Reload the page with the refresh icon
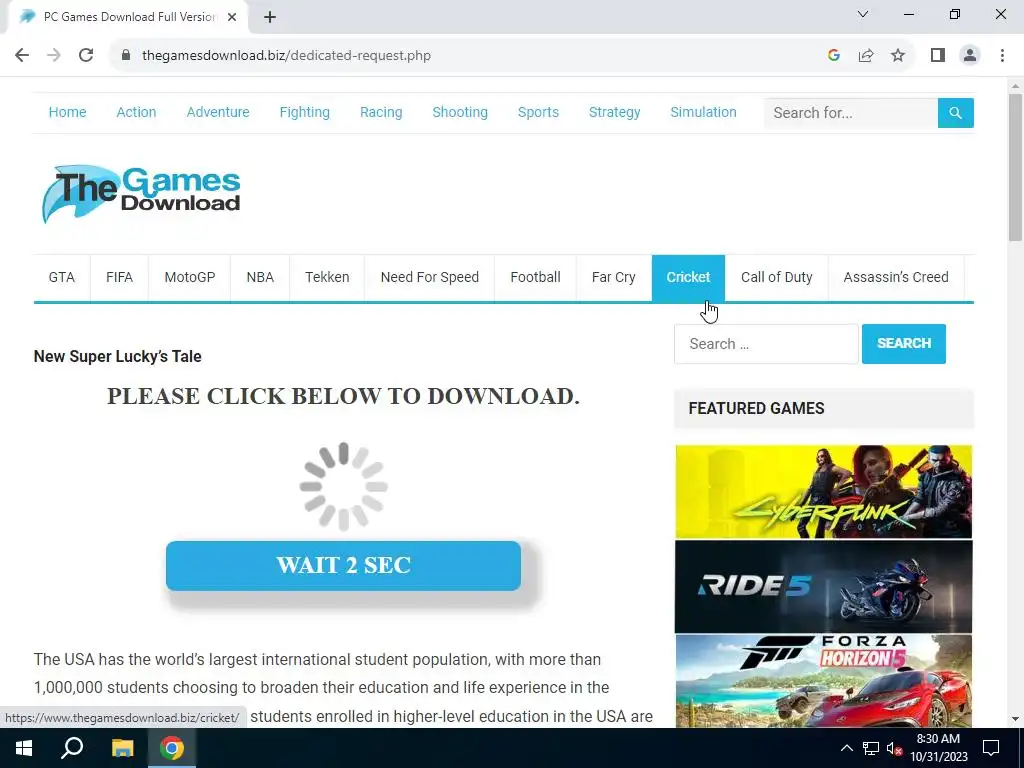 pos(86,56)
